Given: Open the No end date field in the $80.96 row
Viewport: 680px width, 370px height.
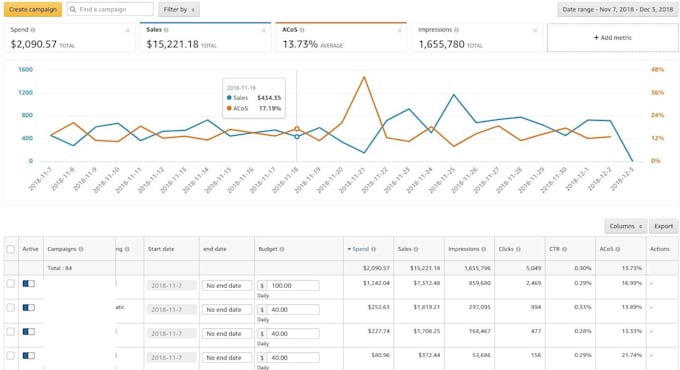Looking at the screenshot, I should click(x=227, y=357).
